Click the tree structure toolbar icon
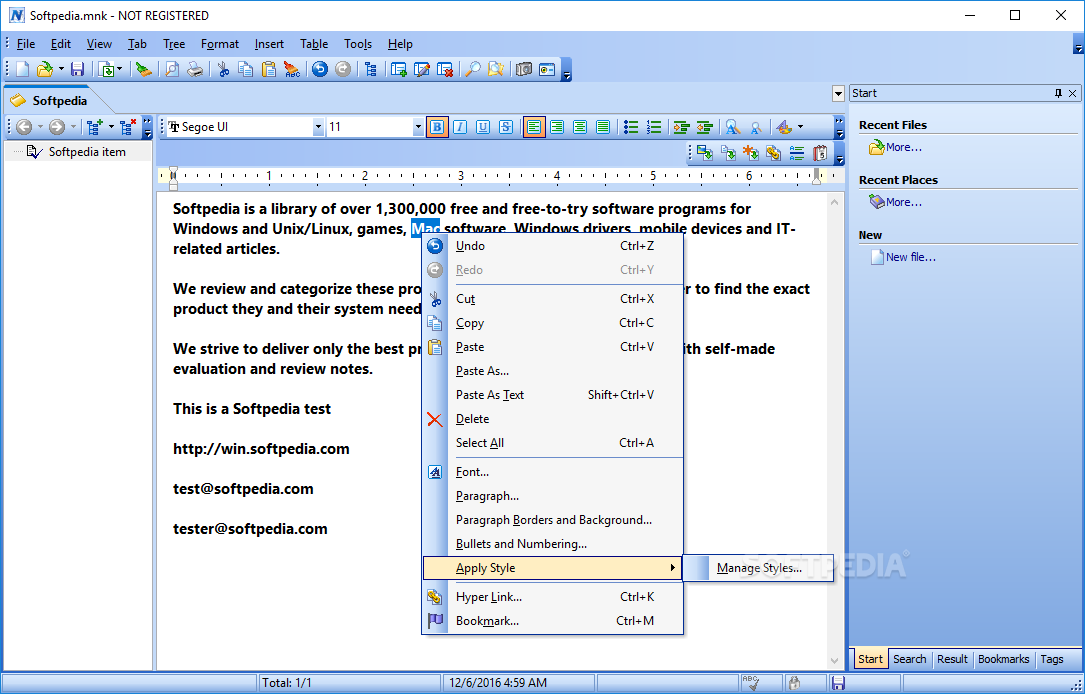 (371, 69)
